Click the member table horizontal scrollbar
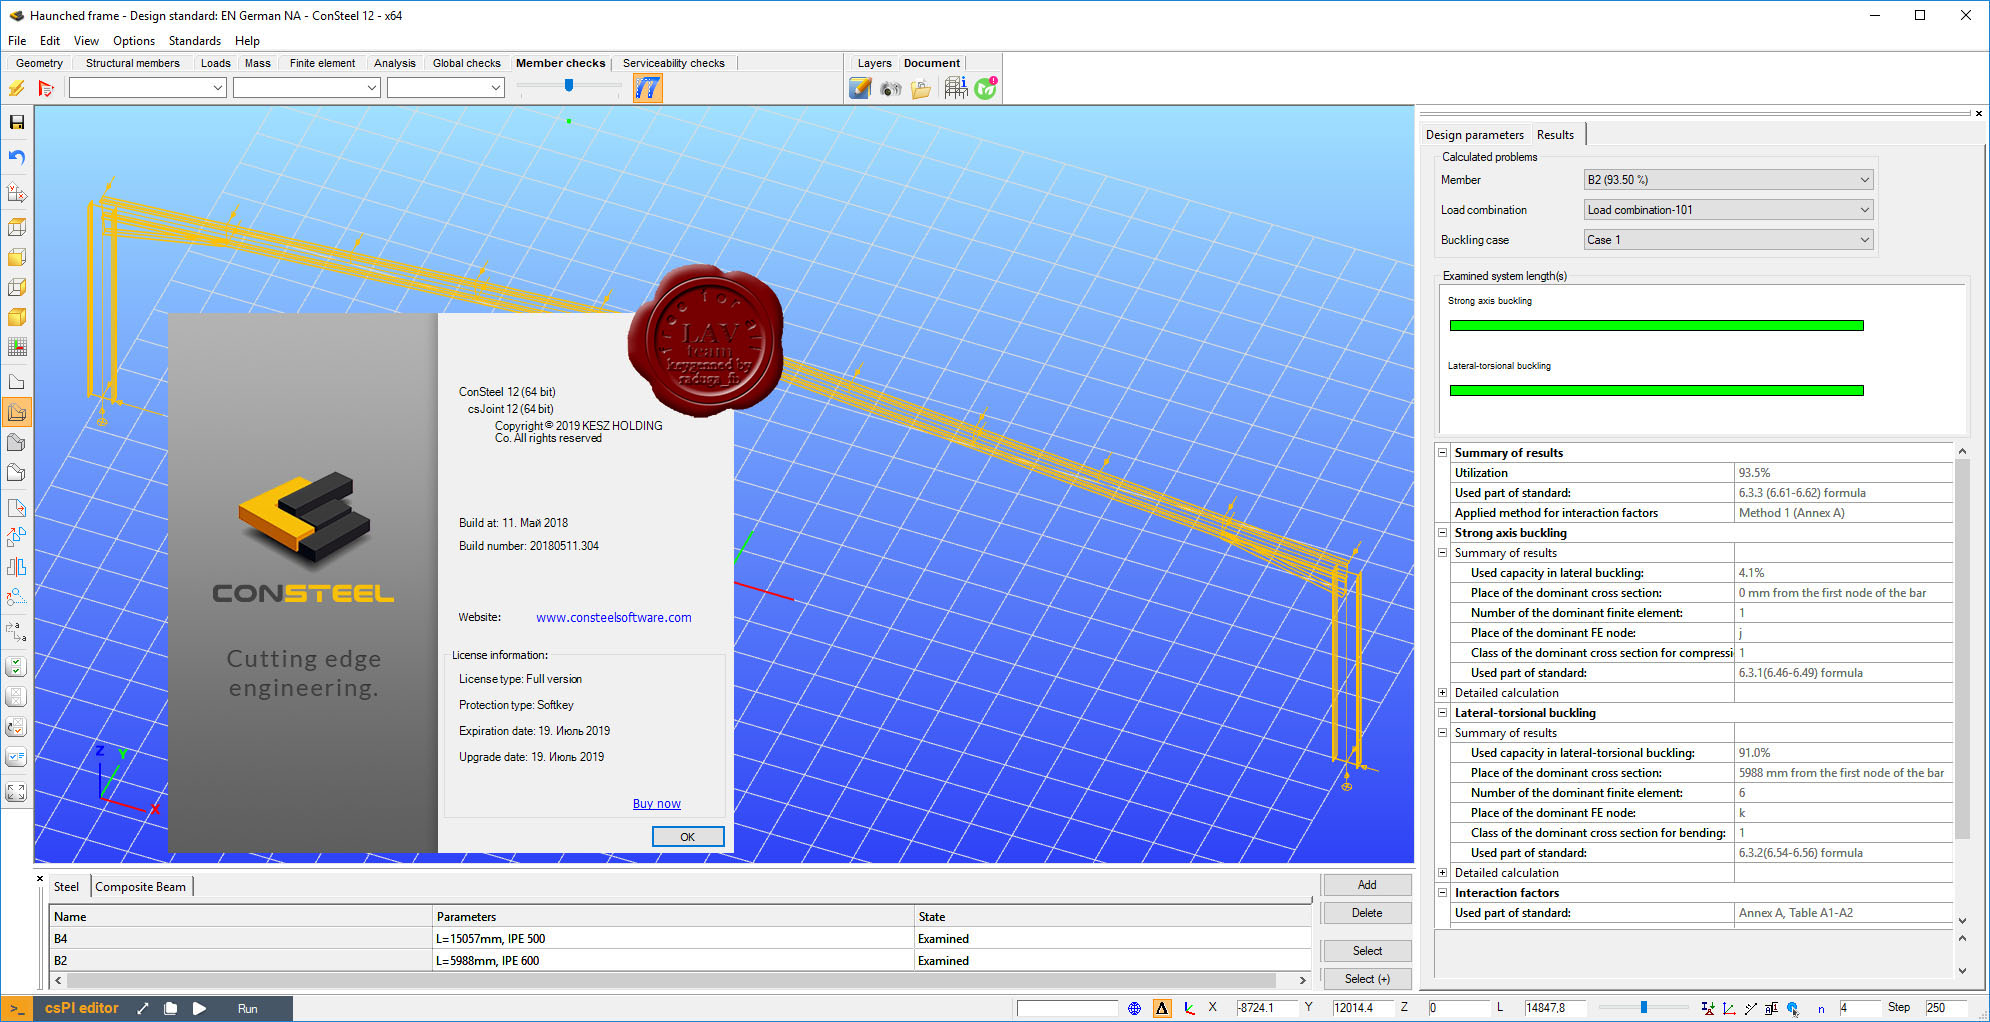The width and height of the screenshot is (1990, 1022). click(679, 981)
